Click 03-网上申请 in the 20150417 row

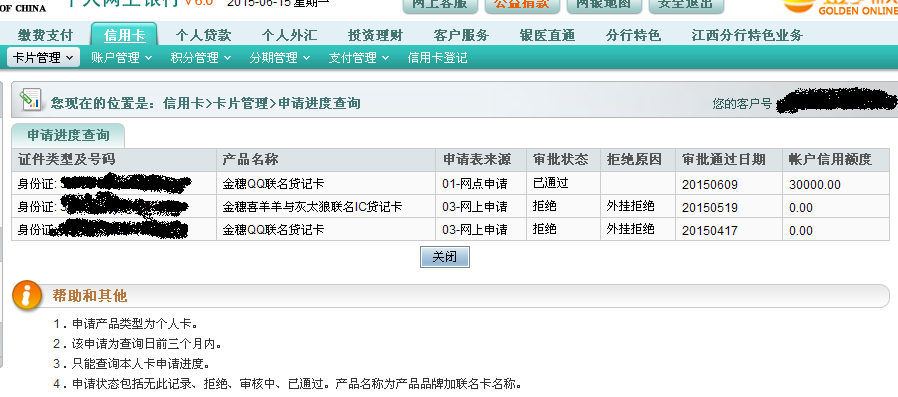click(x=475, y=230)
